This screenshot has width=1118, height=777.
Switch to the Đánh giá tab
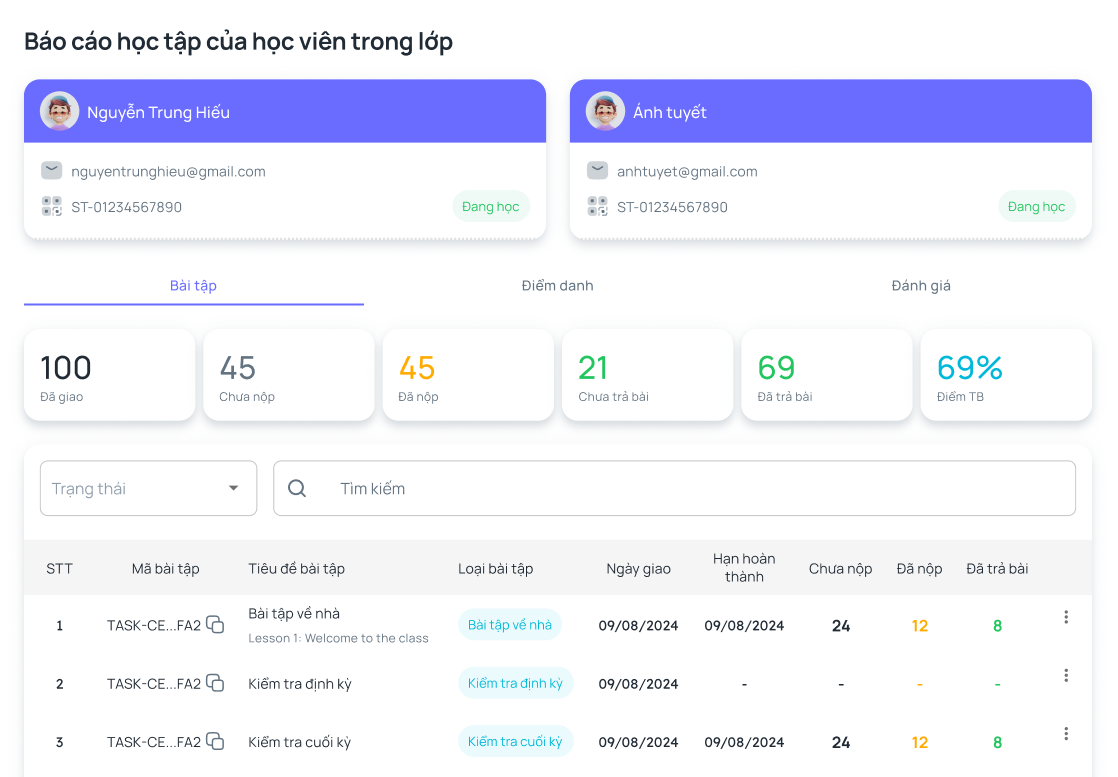921,286
